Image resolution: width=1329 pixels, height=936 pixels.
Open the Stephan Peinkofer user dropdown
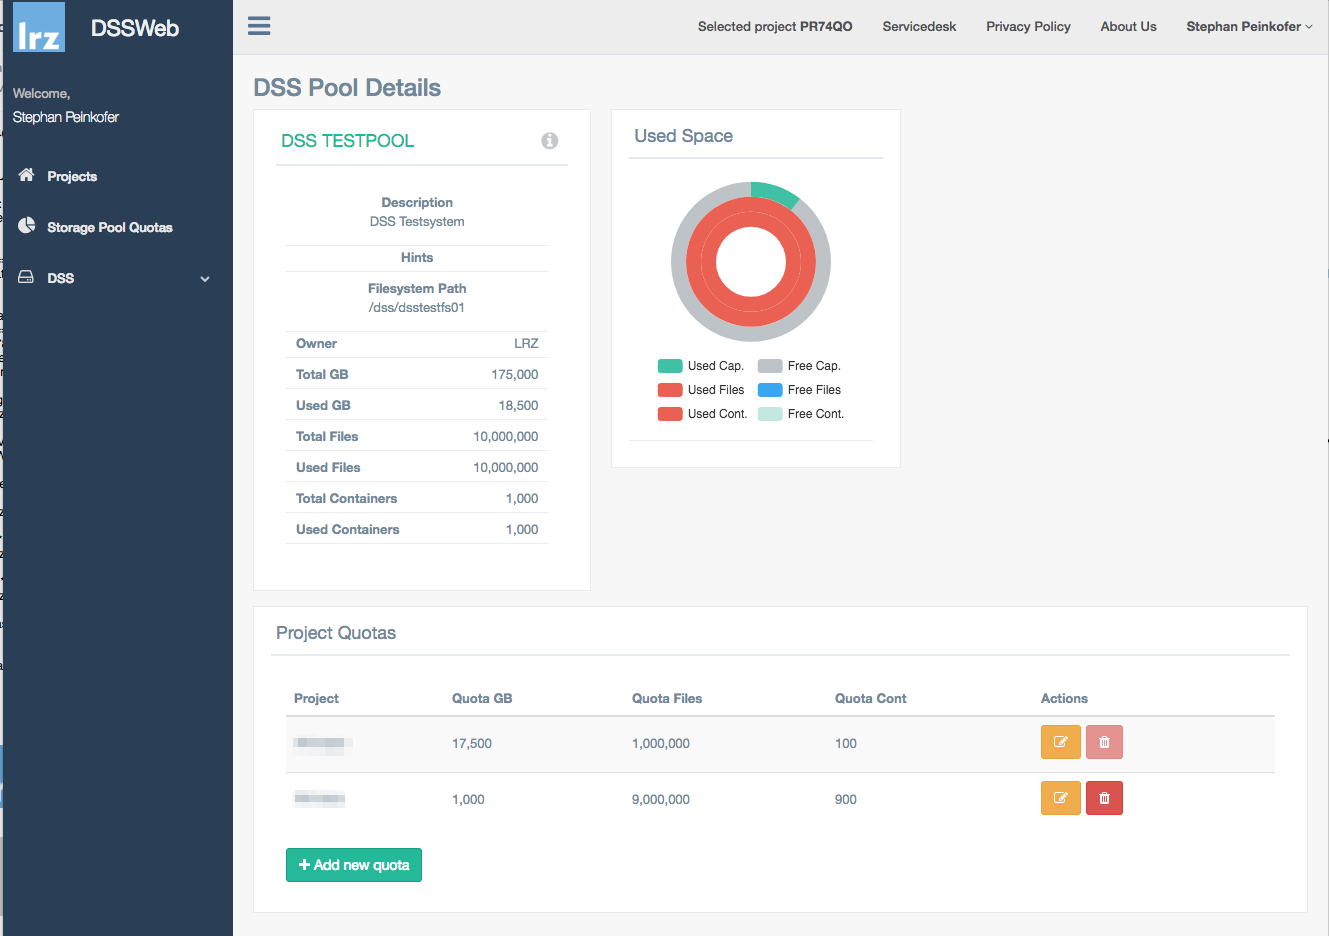pos(1248,27)
